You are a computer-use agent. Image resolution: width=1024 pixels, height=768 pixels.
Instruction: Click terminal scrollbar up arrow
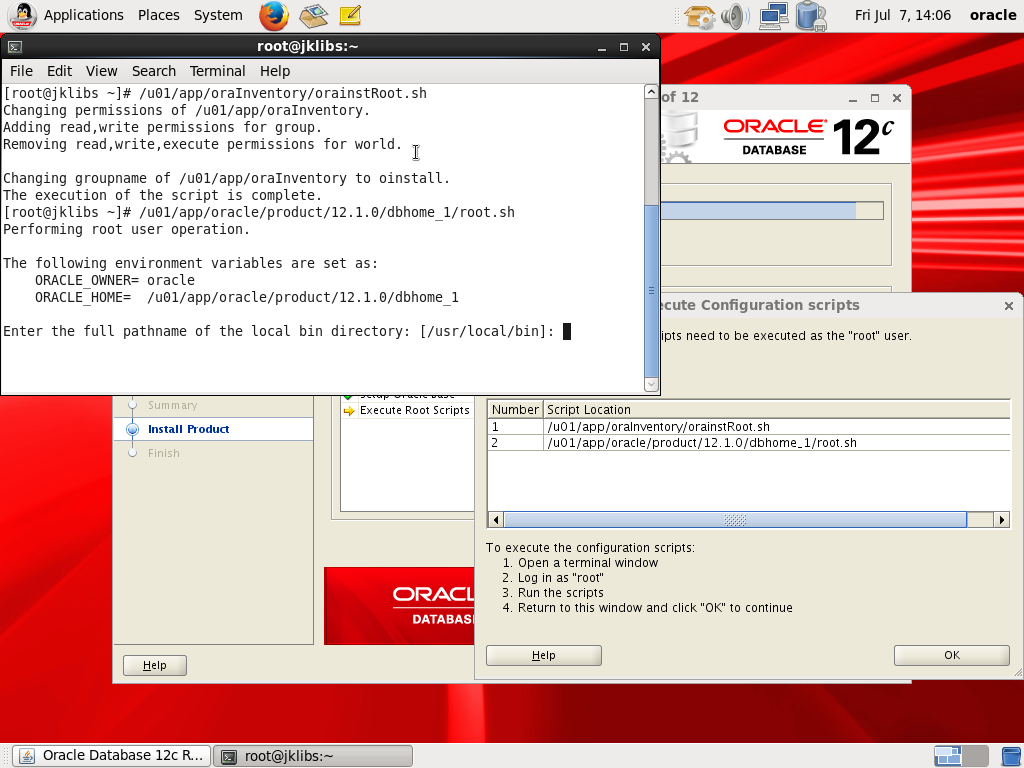pyautogui.click(x=651, y=92)
